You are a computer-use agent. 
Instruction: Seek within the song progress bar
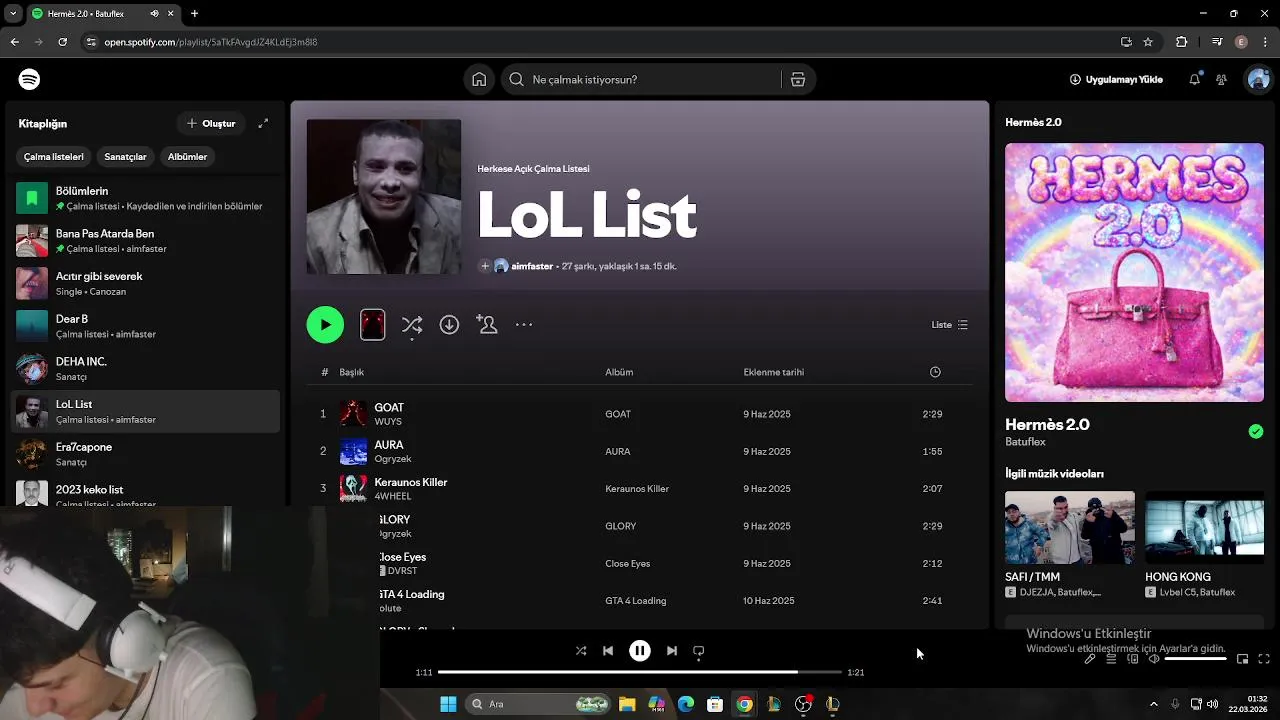640,672
